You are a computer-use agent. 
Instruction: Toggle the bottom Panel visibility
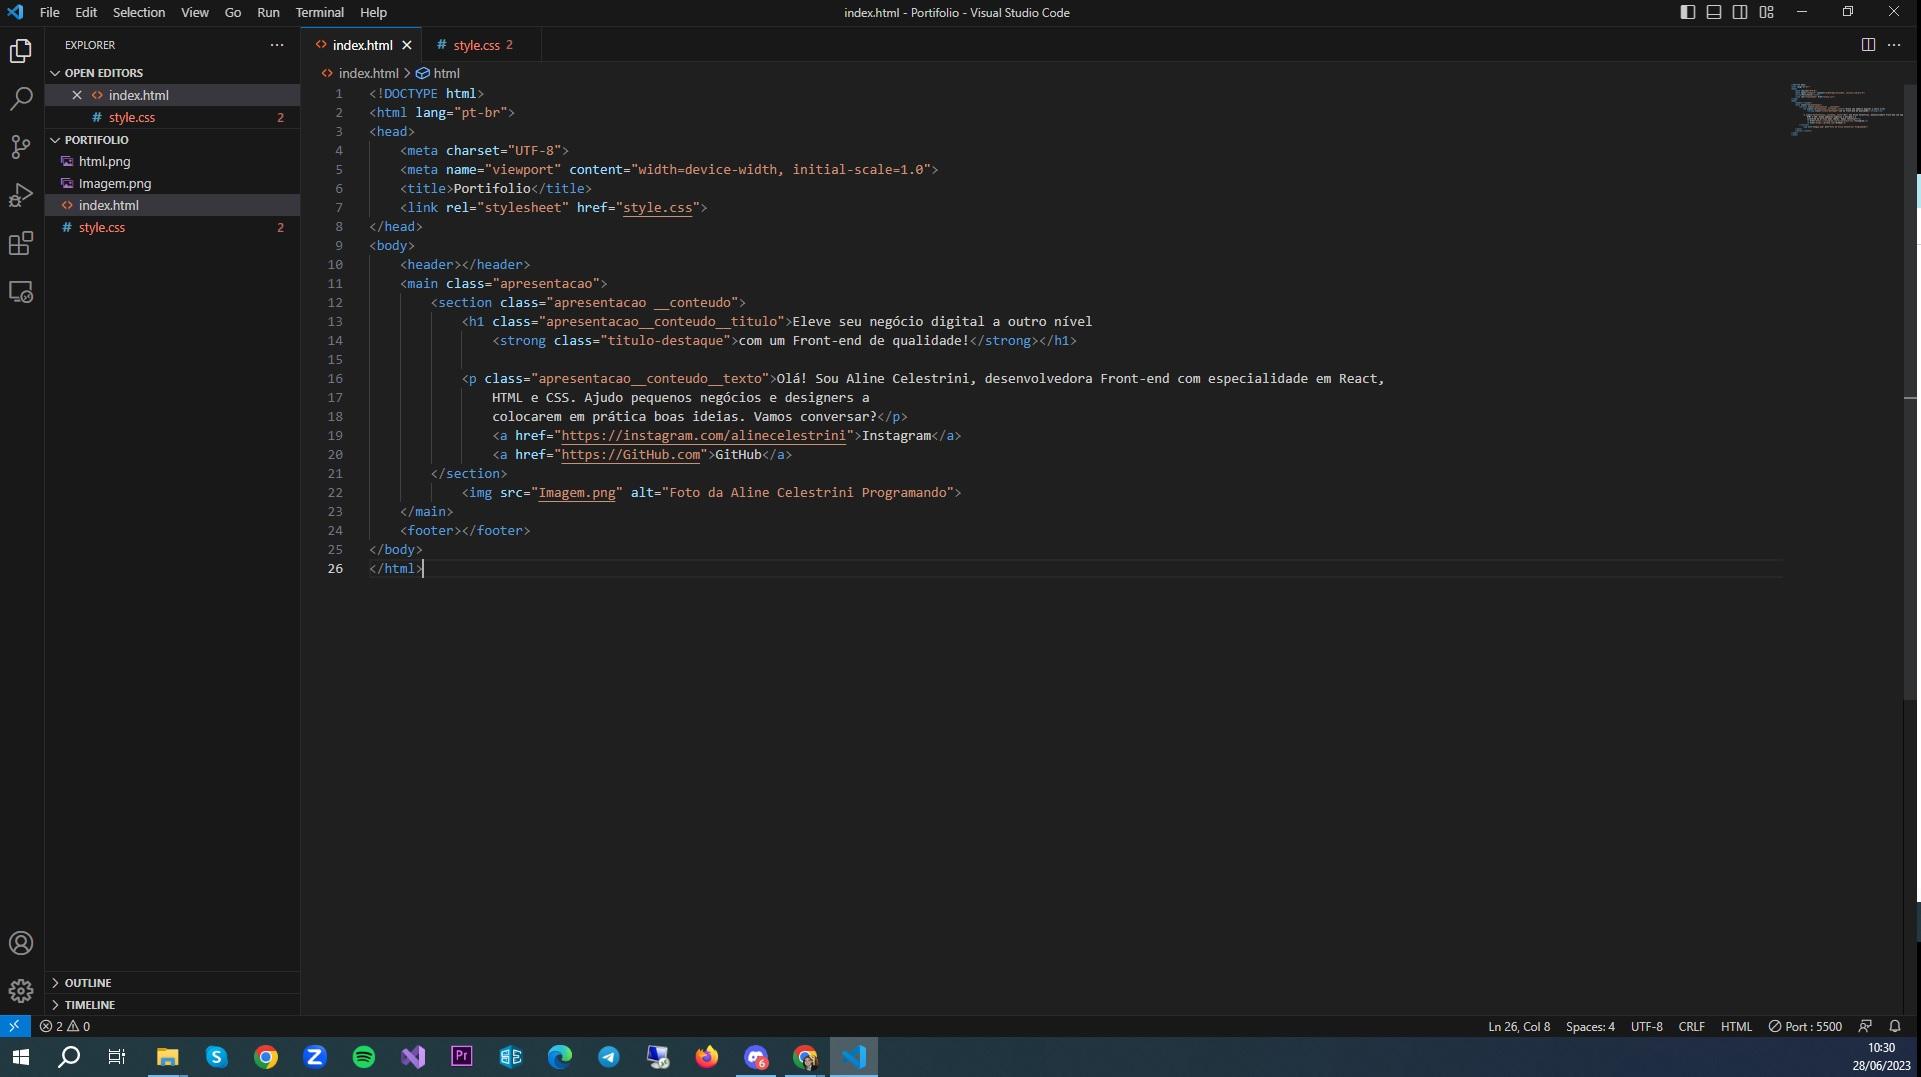click(1714, 12)
